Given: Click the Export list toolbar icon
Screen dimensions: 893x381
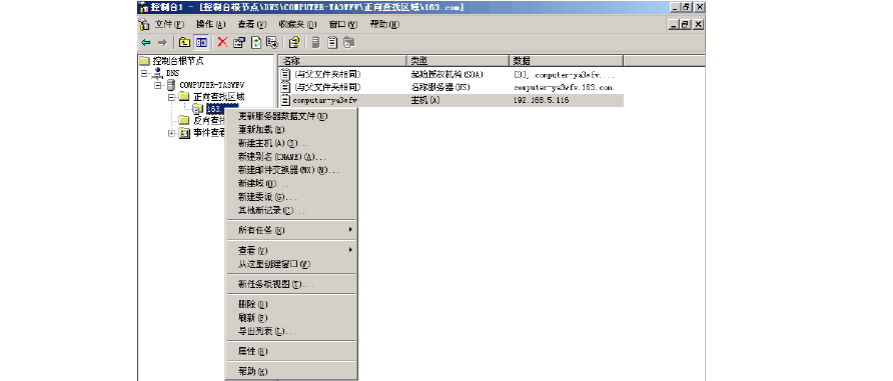Looking at the screenshot, I should pyautogui.click(x=272, y=42).
